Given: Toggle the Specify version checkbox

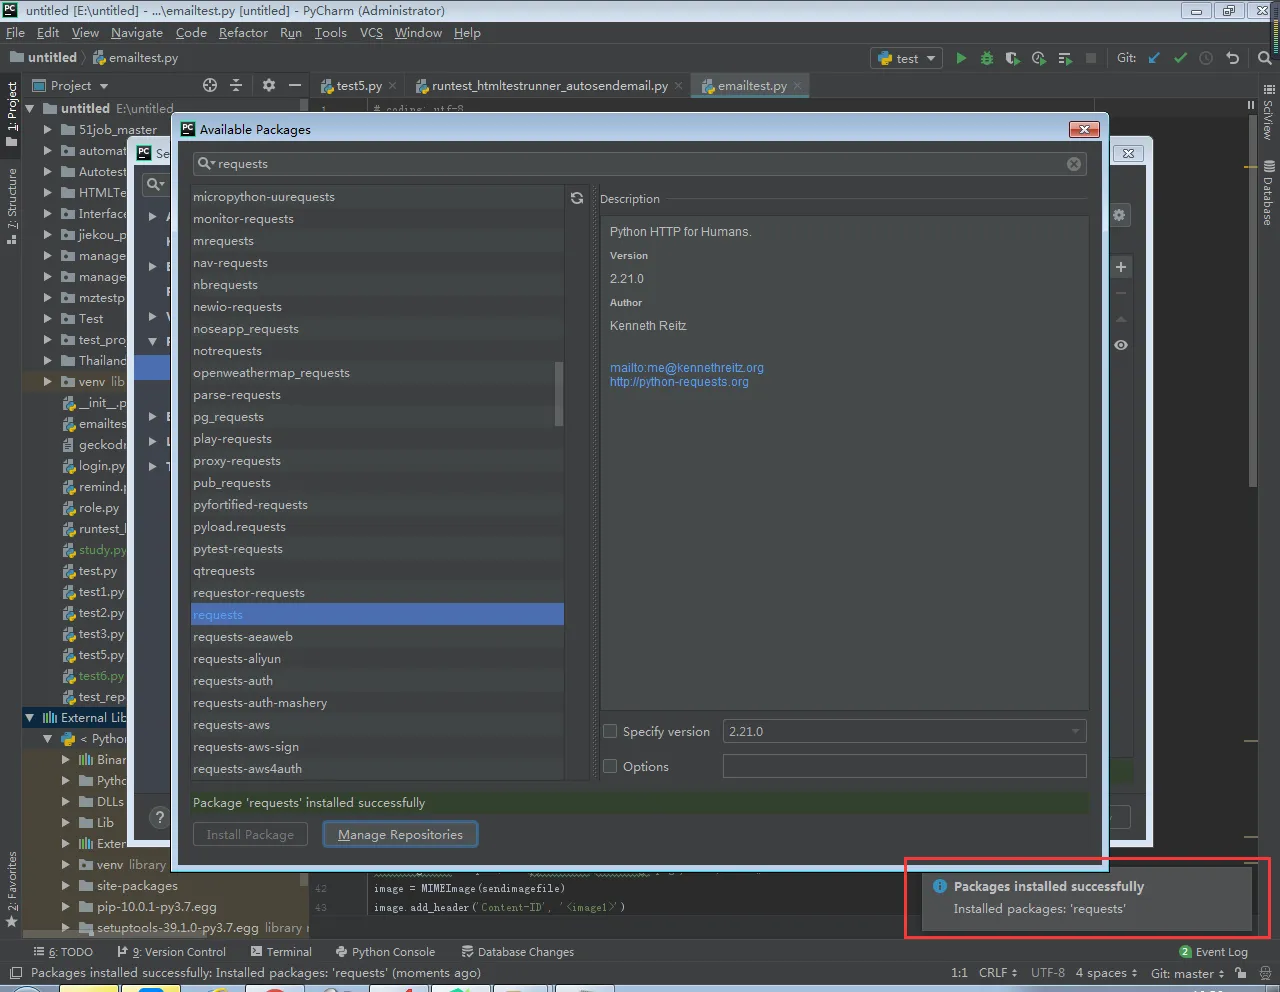Looking at the screenshot, I should (x=610, y=731).
